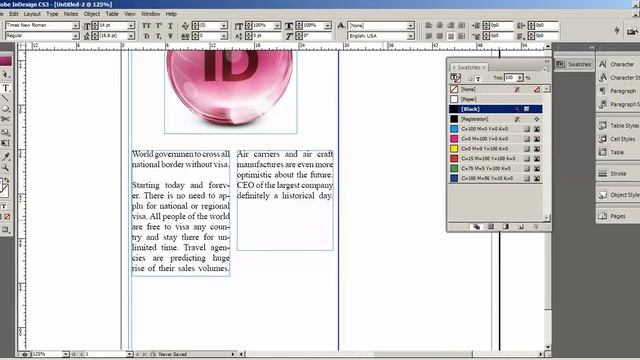Click the Subscript T icon
This screenshot has height=360, width=640.
pyautogui.click(x=158, y=36)
